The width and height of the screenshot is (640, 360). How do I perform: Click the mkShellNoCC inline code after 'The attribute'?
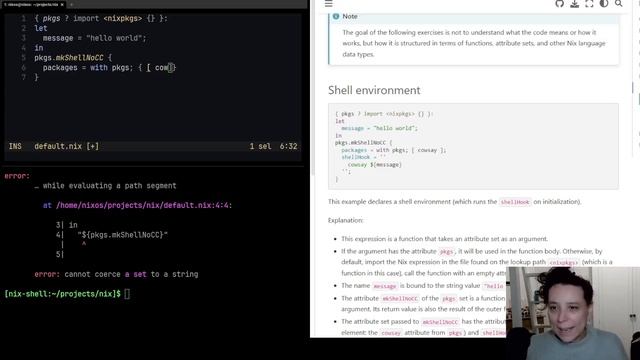tap(400, 299)
